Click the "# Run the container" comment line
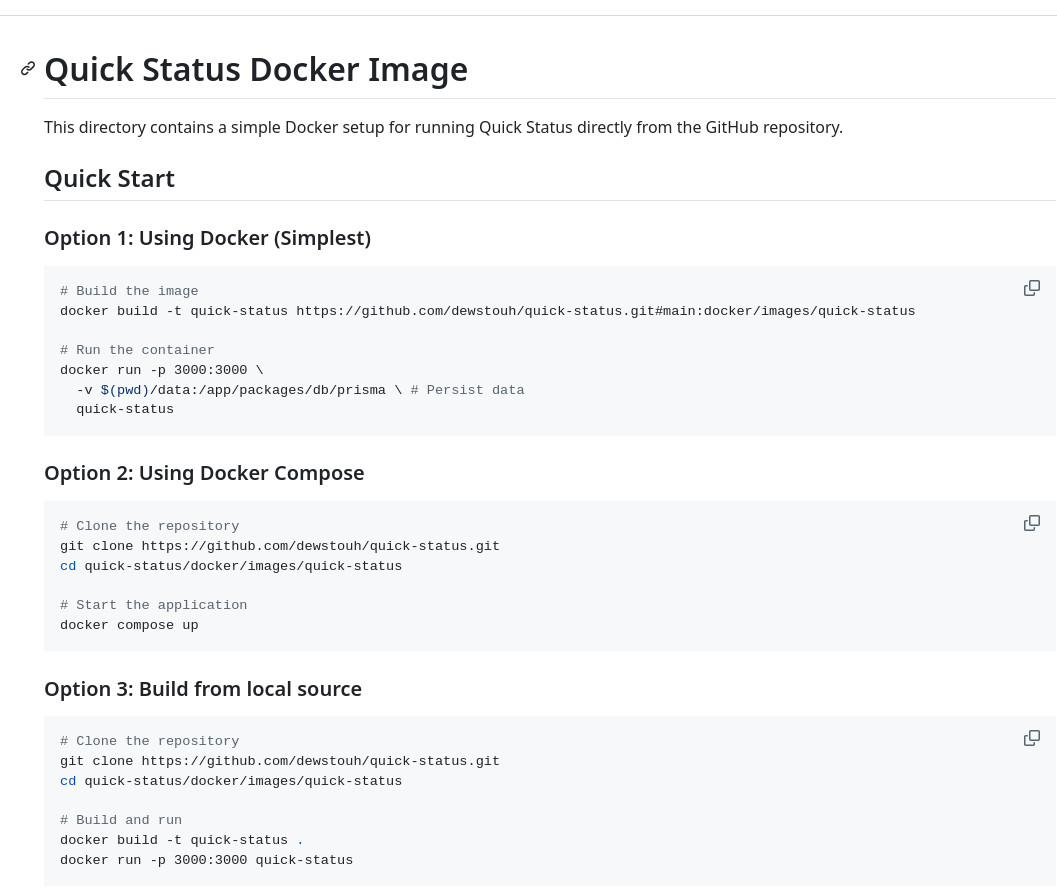 (x=137, y=350)
